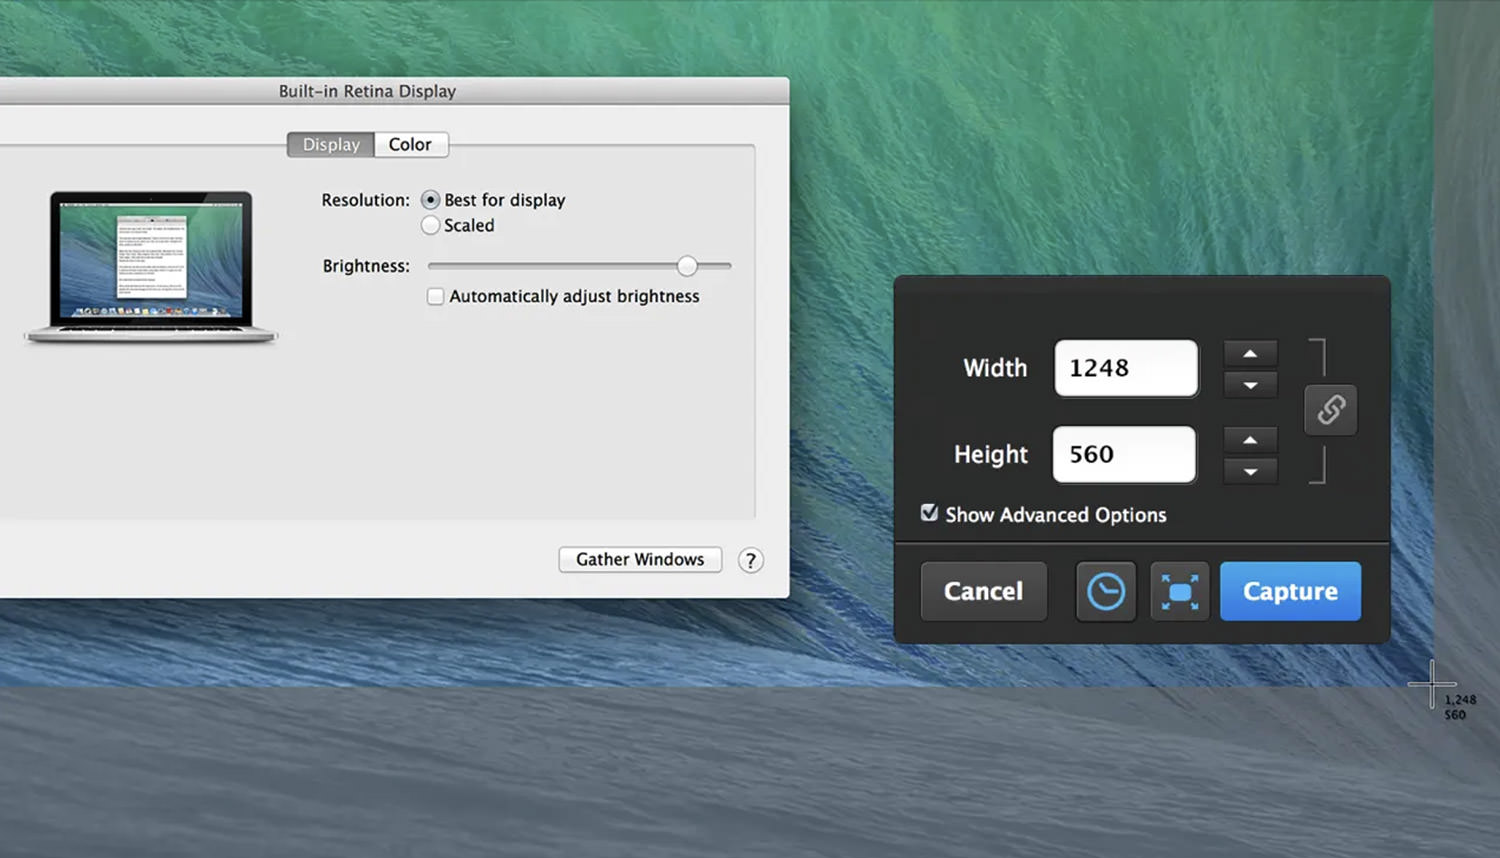This screenshot has height=858, width=1500.
Task: Click the Brightness slider knob
Action: [x=687, y=266]
